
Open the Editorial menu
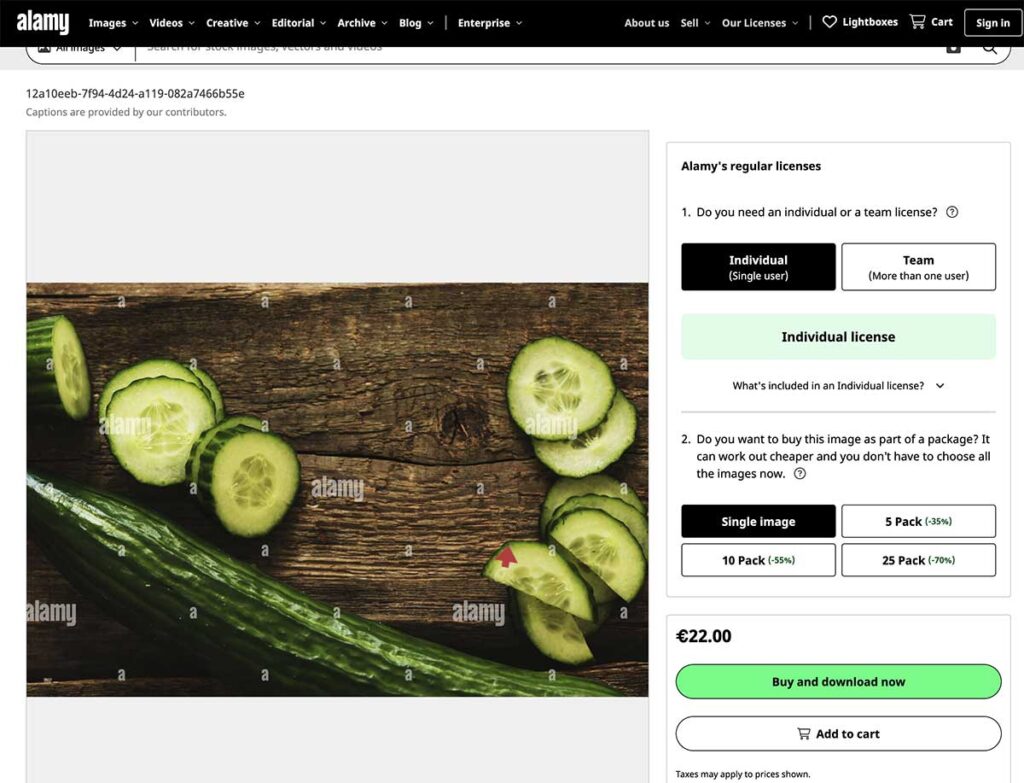pyautogui.click(x=299, y=23)
